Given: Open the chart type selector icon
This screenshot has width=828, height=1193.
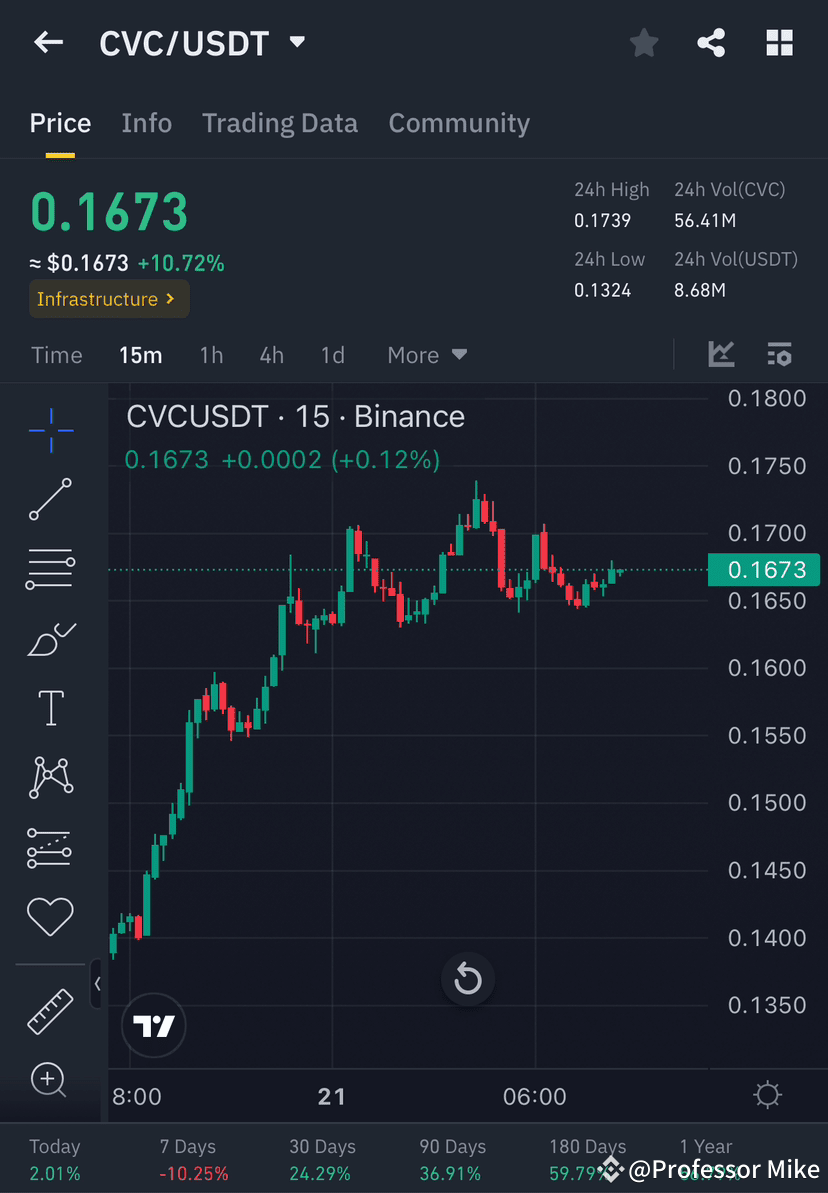Looking at the screenshot, I should [x=721, y=354].
